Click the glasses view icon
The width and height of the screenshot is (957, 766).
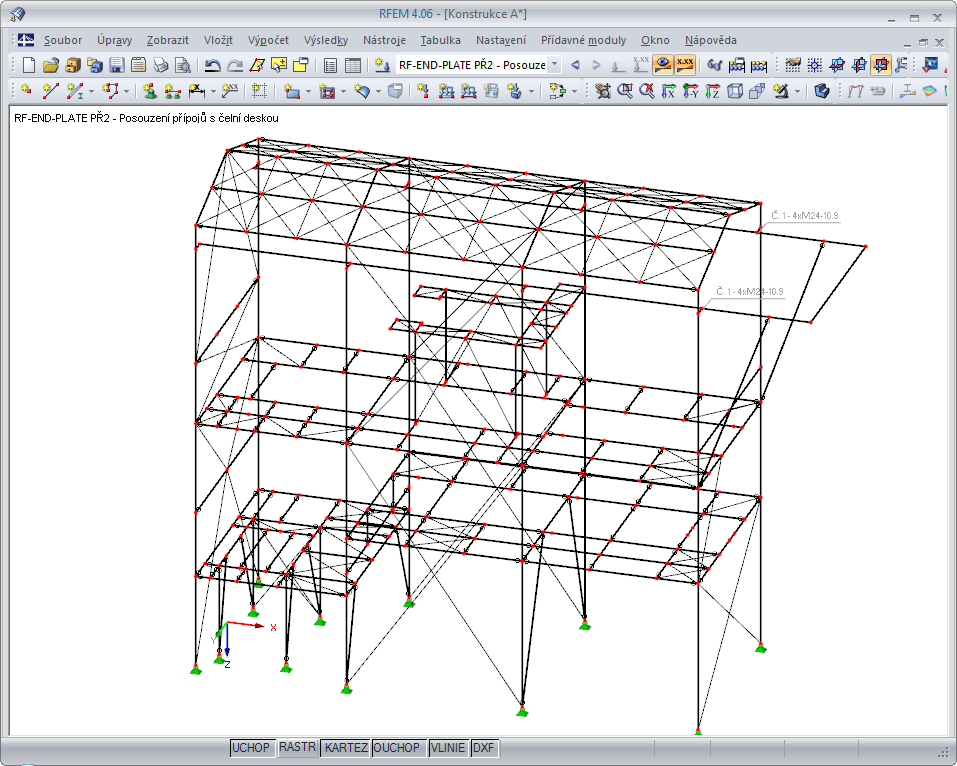714,65
